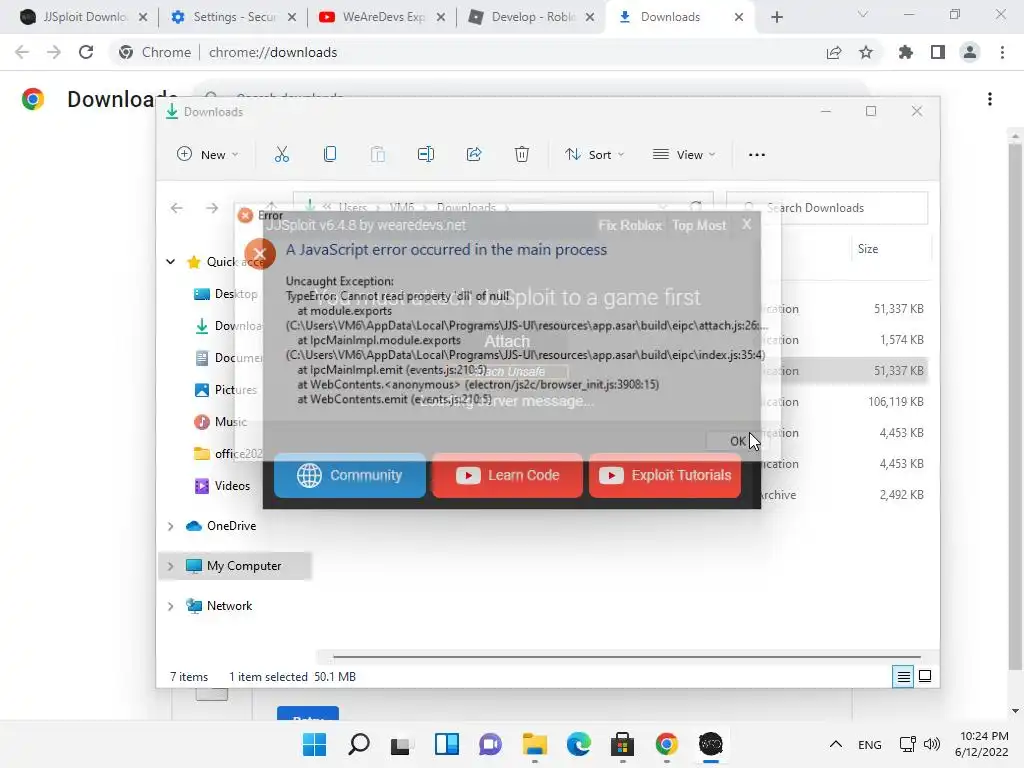
Task: Click OK in the JavaScript error dialog
Action: click(x=737, y=441)
